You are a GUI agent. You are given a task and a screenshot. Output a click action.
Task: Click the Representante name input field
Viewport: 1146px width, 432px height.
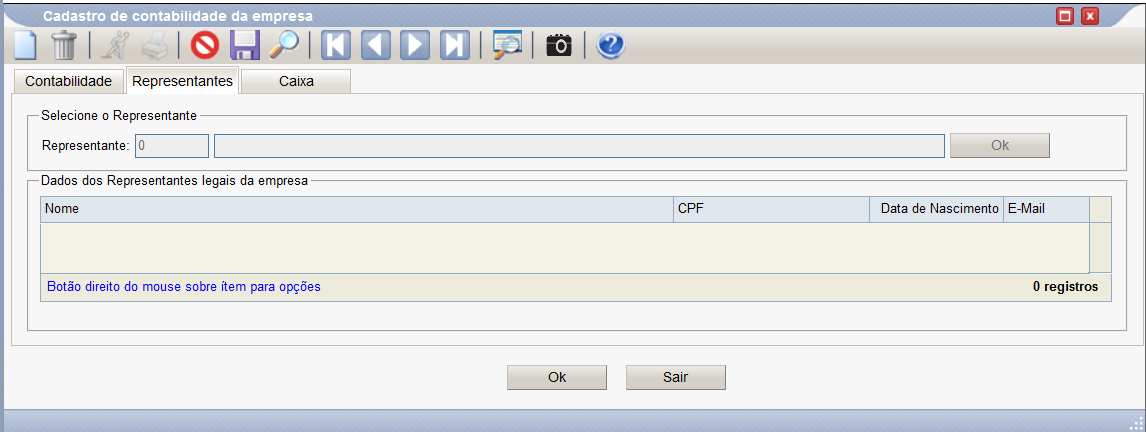pos(579,145)
